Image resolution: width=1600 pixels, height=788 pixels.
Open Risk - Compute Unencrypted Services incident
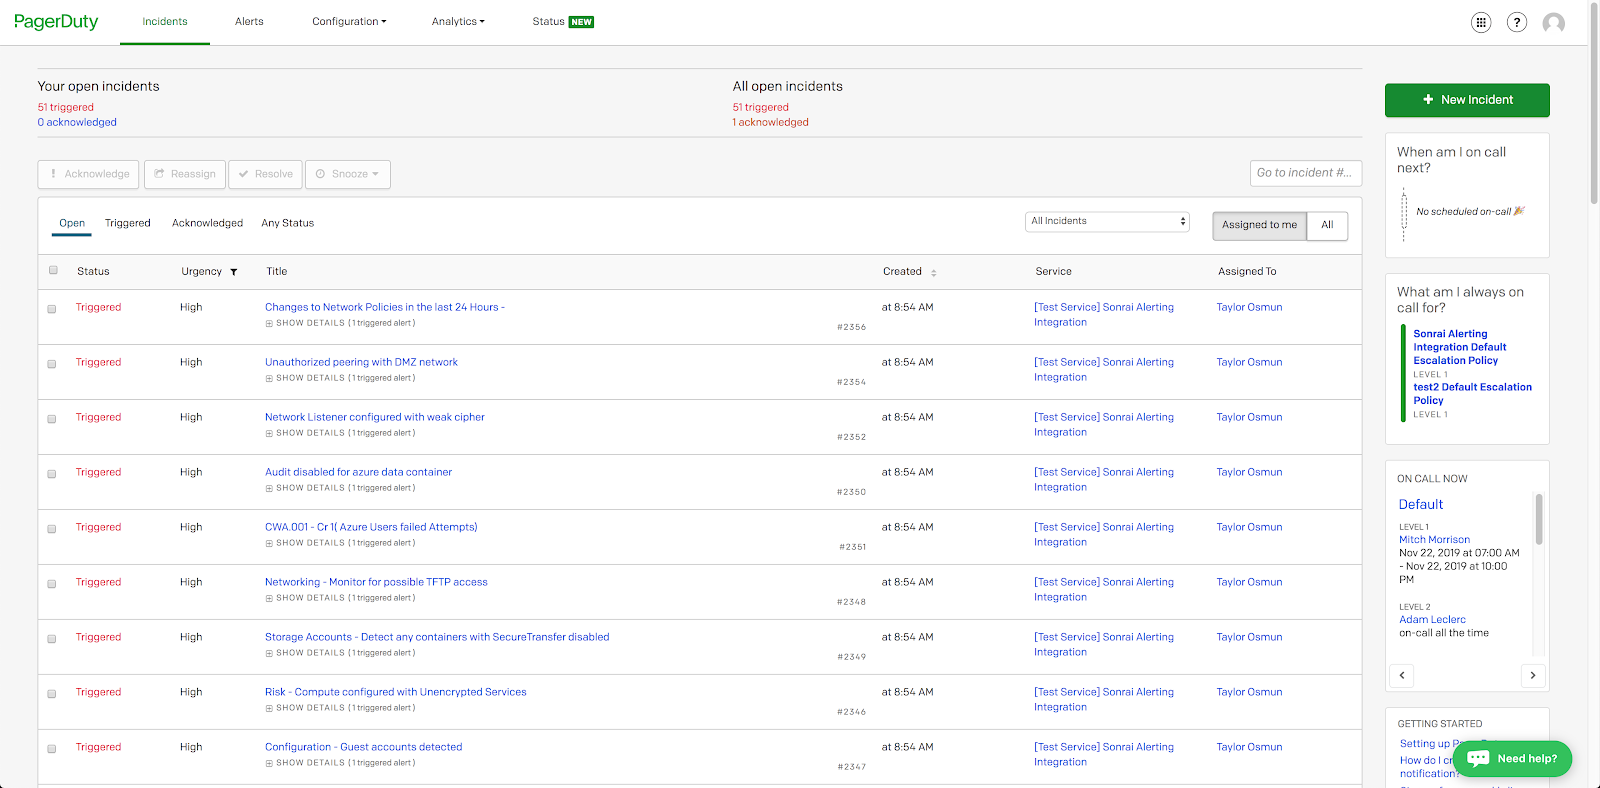tap(395, 692)
